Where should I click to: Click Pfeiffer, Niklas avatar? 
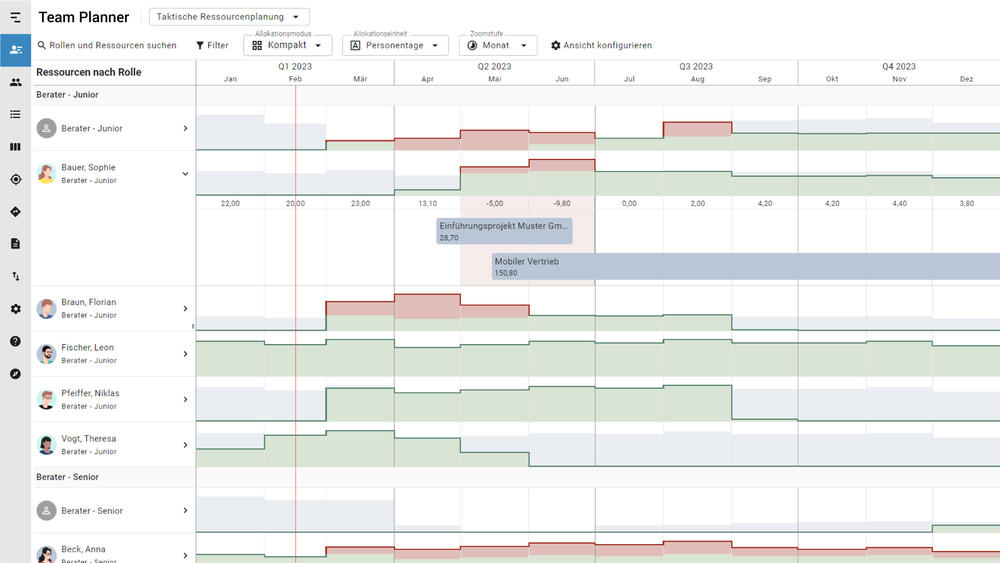(46, 399)
